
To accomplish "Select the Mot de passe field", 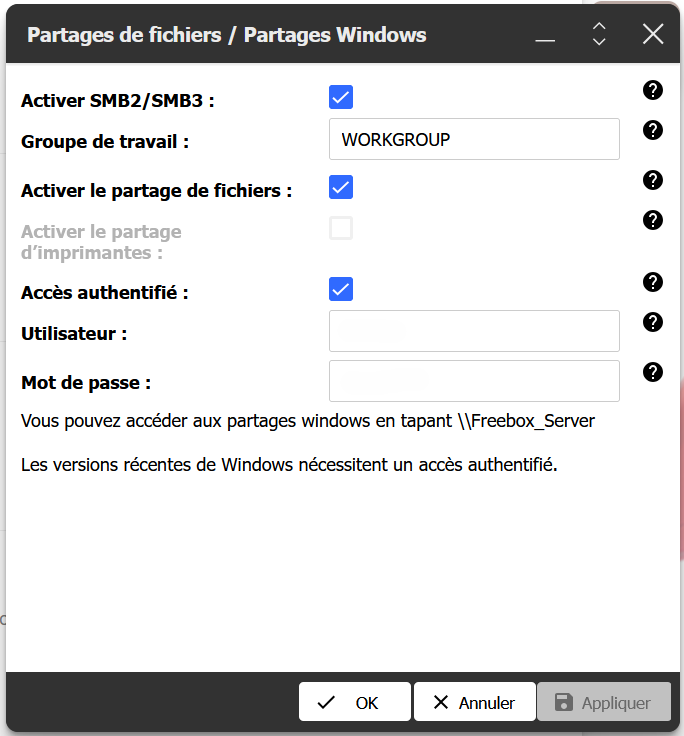I will coord(474,381).
